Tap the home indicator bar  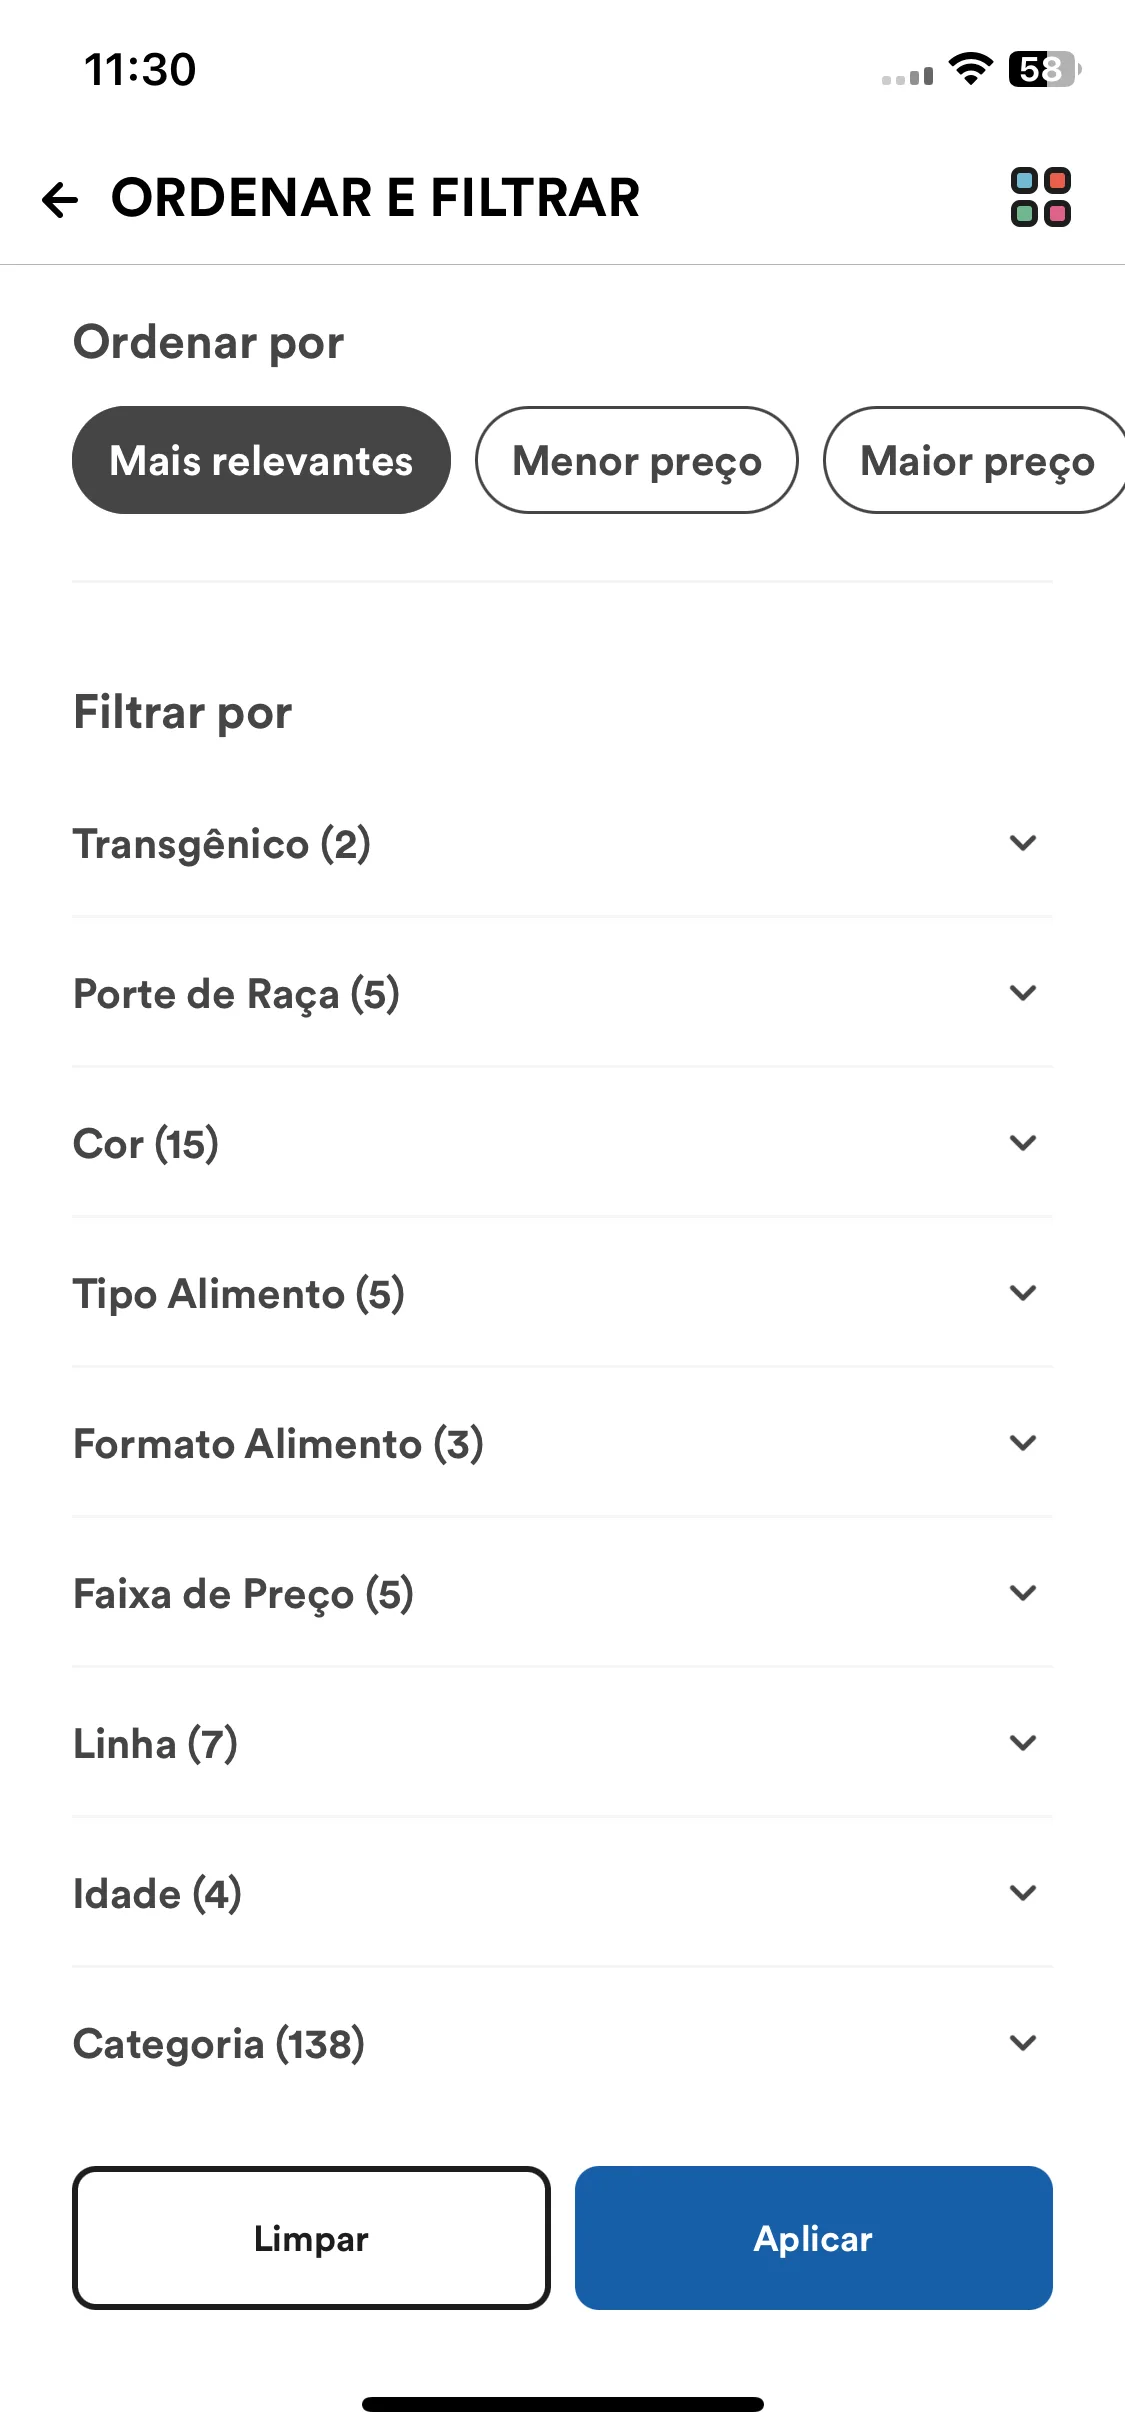(x=563, y=2404)
